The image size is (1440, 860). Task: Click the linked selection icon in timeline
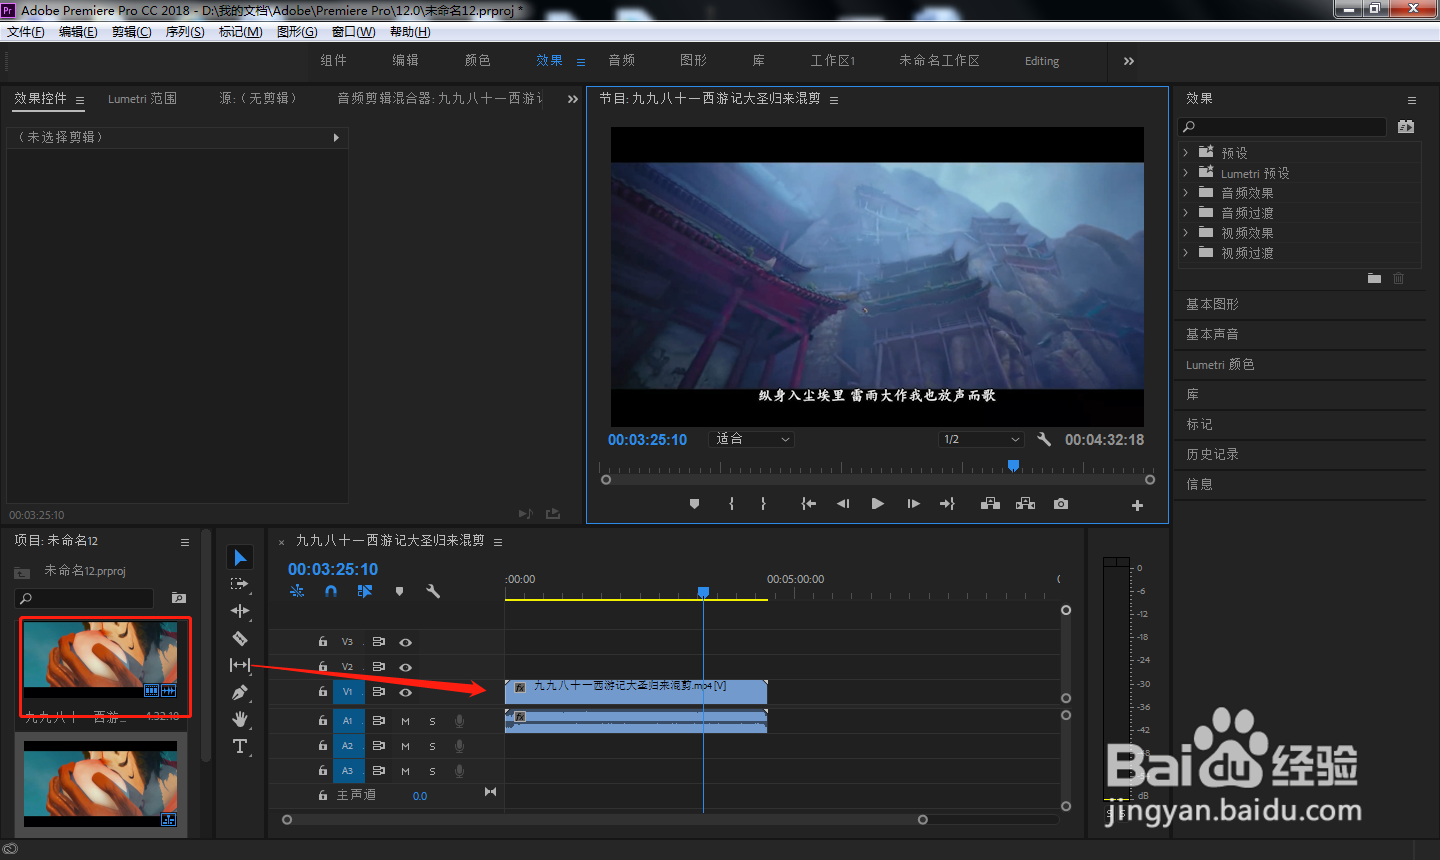coord(365,591)
